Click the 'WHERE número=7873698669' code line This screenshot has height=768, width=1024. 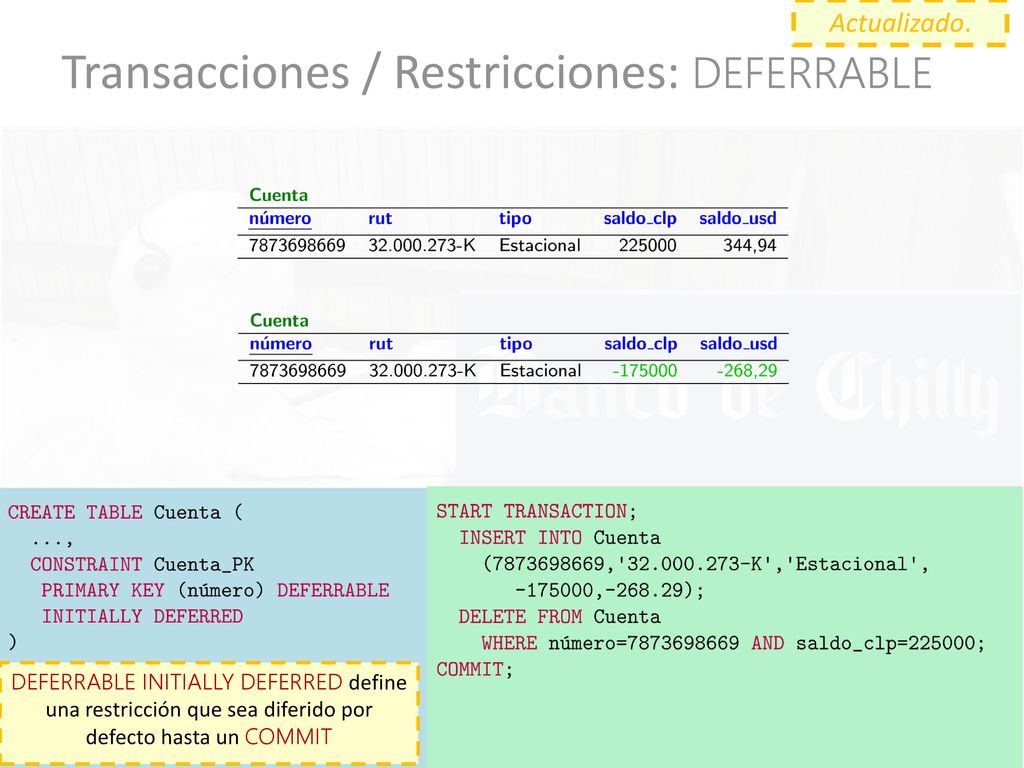point(732,643)
